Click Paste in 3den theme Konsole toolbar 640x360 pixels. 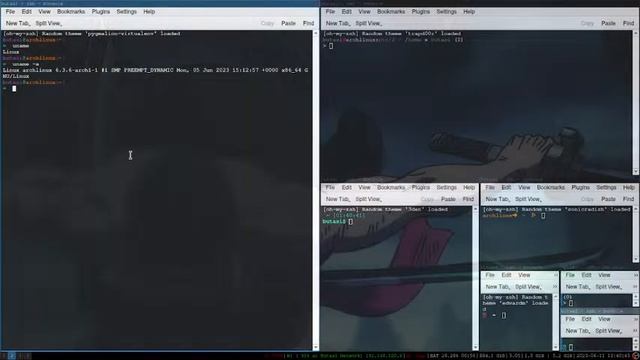tap(448, 199)
